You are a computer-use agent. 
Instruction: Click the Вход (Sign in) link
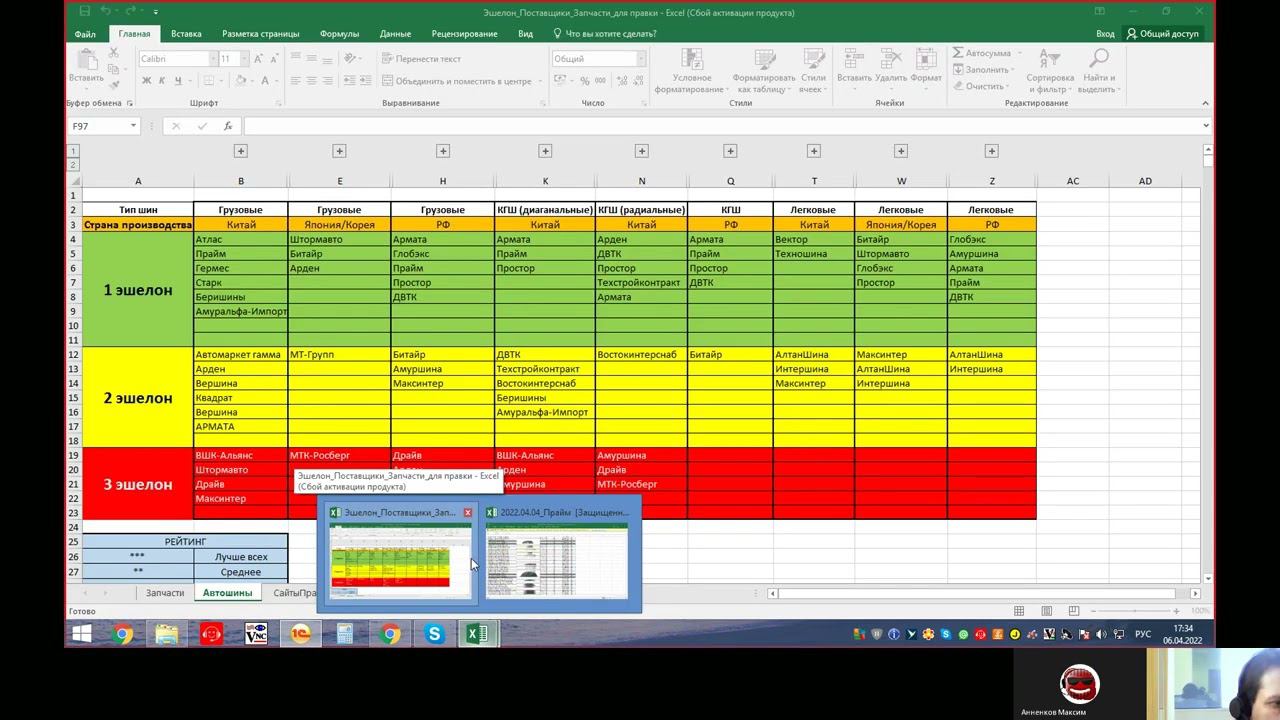click(1105, 34)
